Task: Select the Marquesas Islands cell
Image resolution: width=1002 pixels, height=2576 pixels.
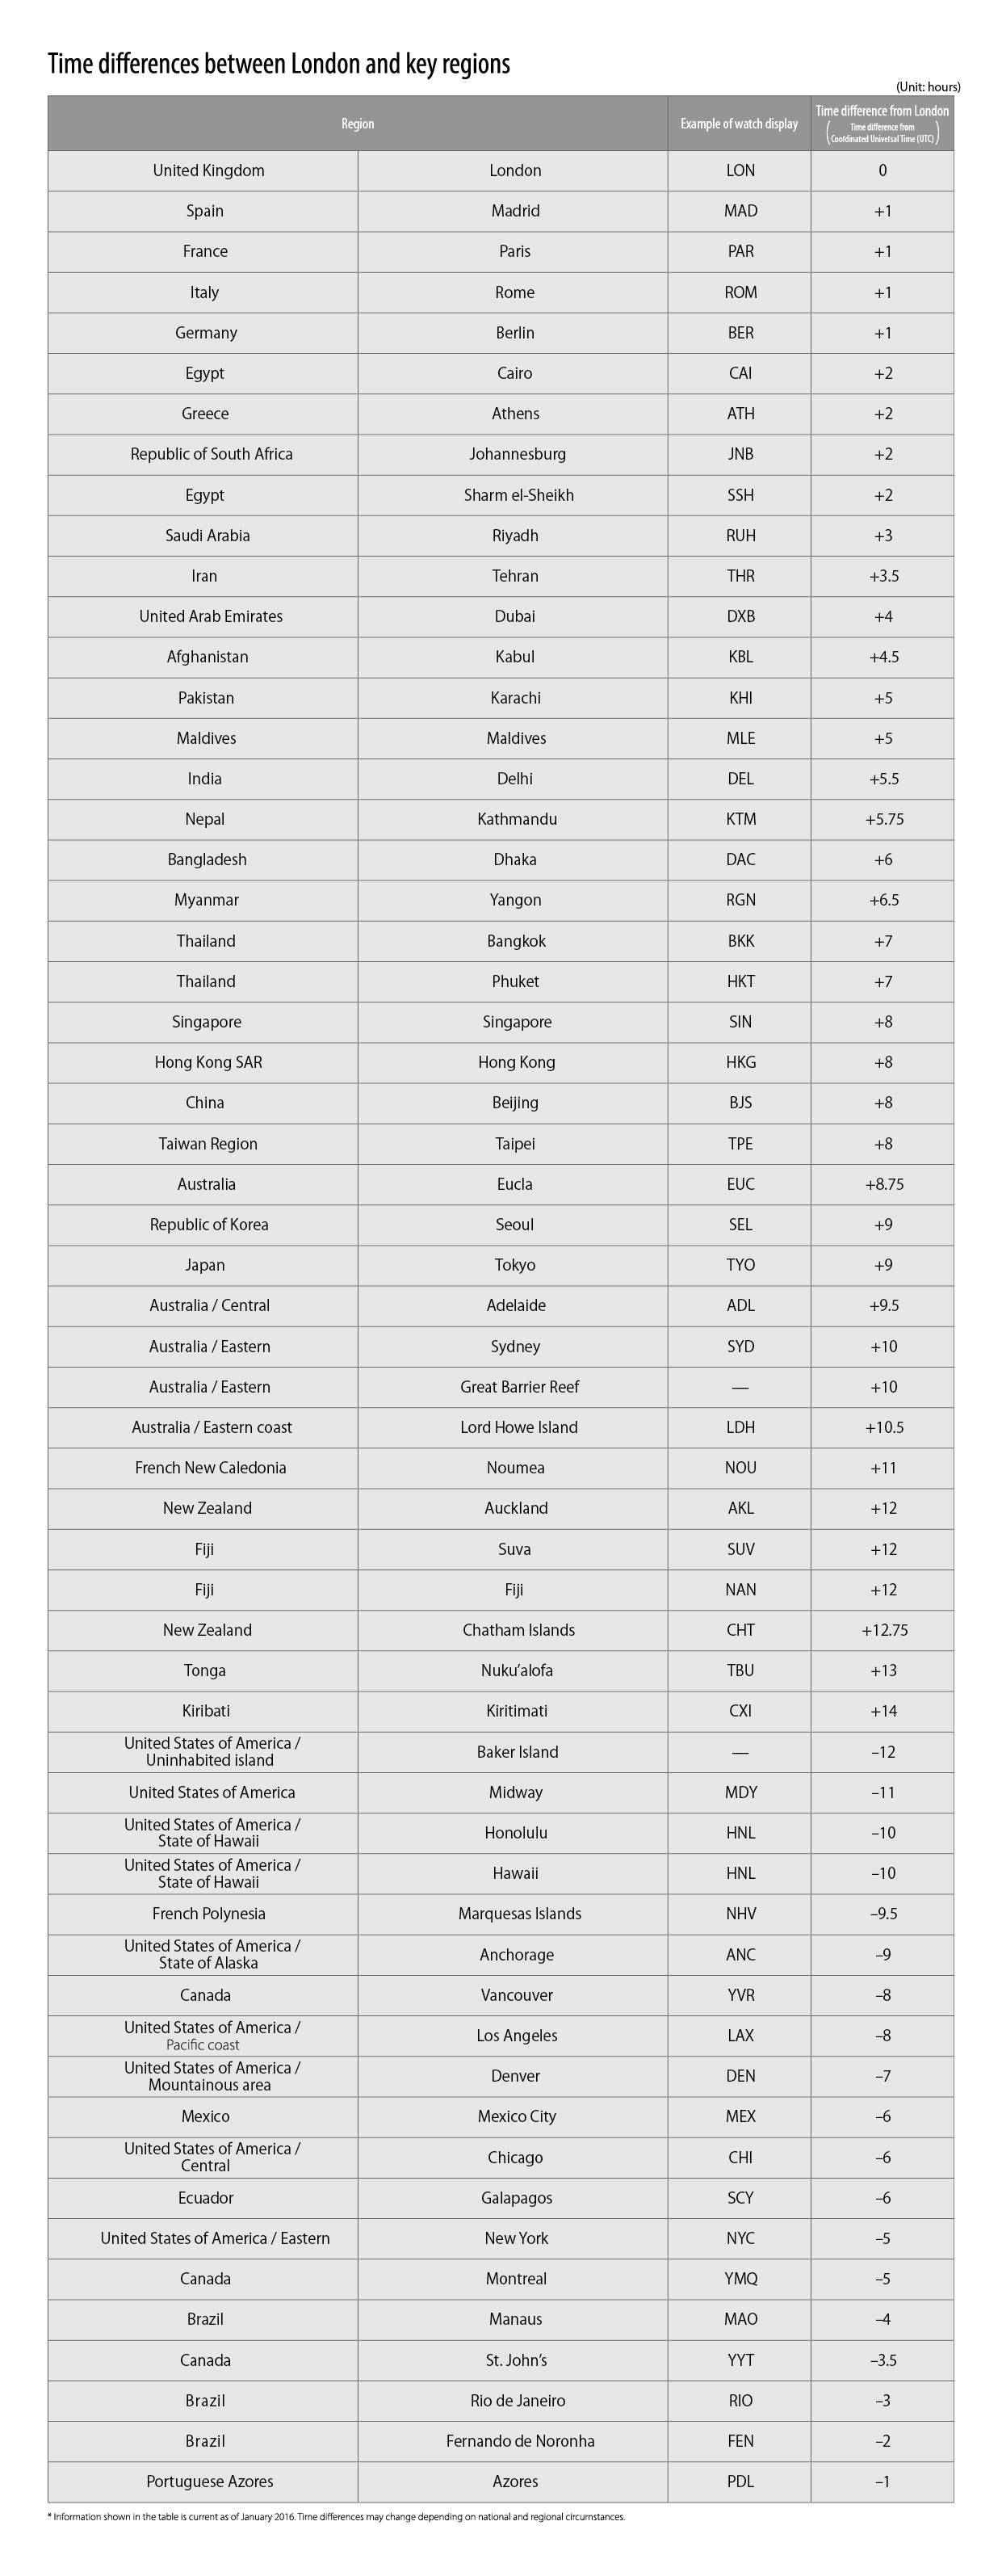Action: click(x=519, y=1914)
